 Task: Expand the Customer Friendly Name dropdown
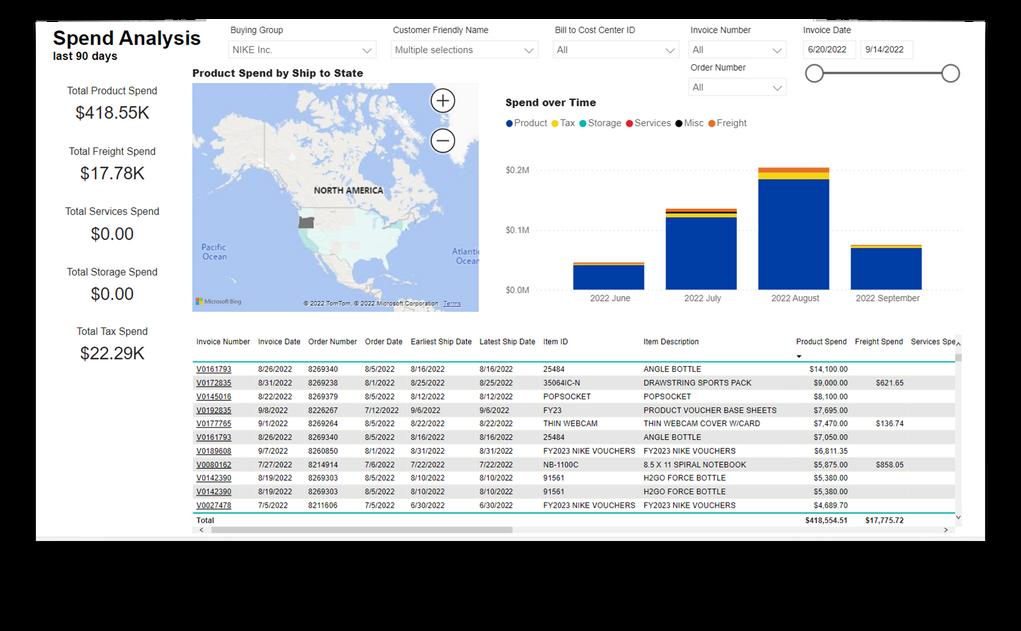tap(464, 49)
